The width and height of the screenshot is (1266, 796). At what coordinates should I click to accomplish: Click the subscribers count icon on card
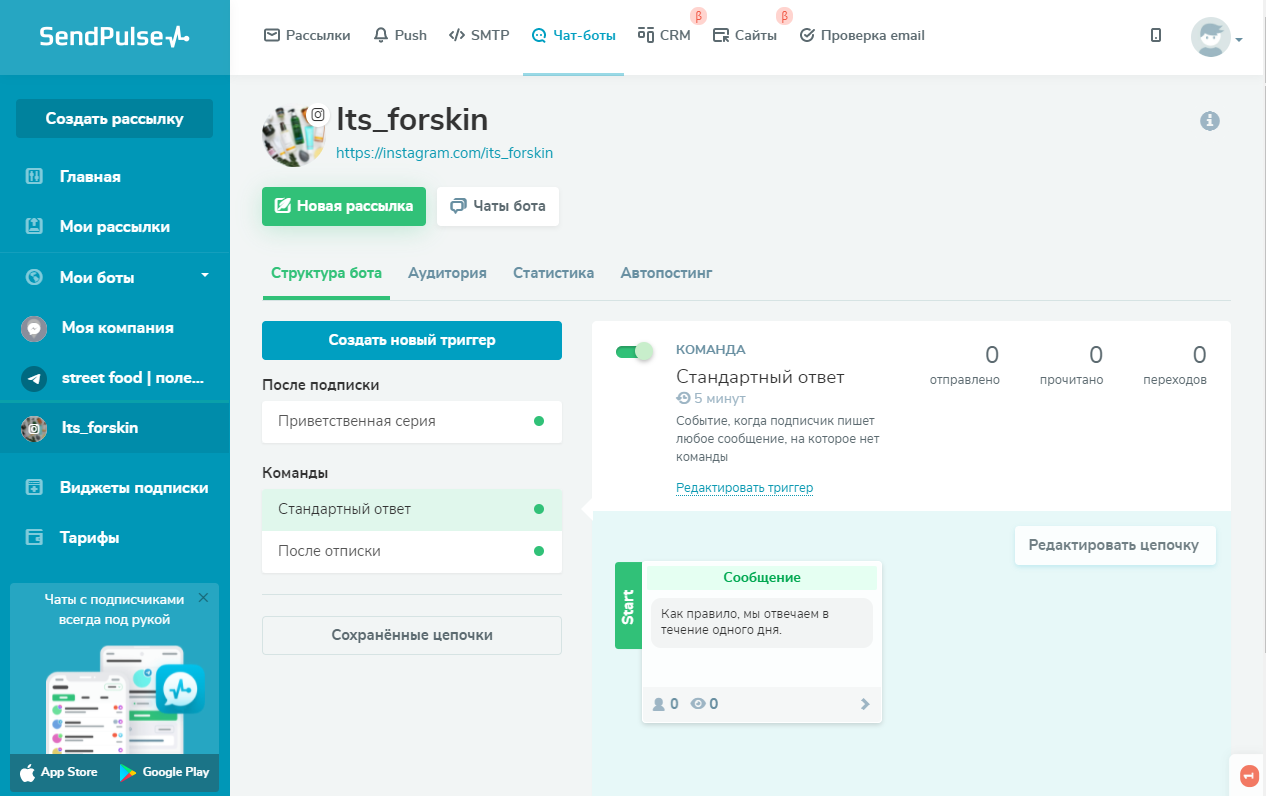tap(658, 704)
